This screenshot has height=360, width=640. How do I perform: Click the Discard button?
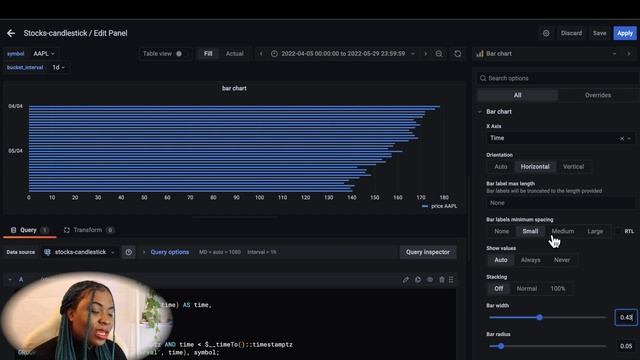pos(571,33)
